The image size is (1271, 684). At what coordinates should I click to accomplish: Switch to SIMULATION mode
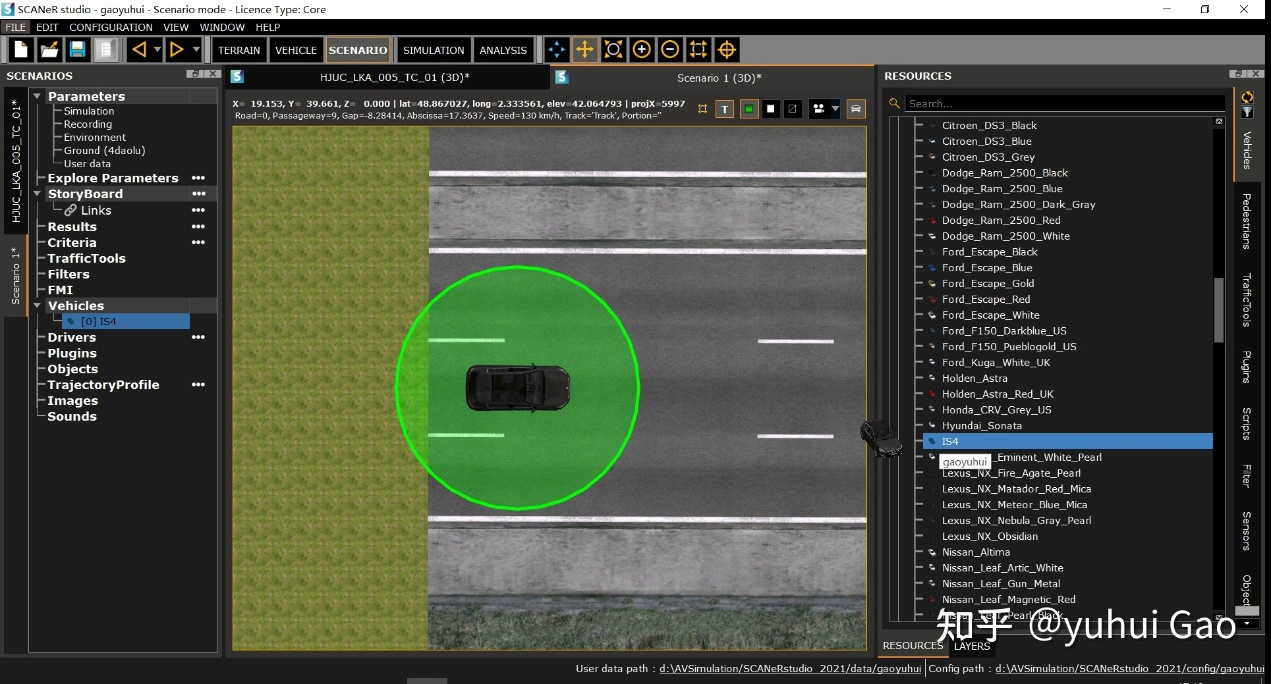point(434,50)
